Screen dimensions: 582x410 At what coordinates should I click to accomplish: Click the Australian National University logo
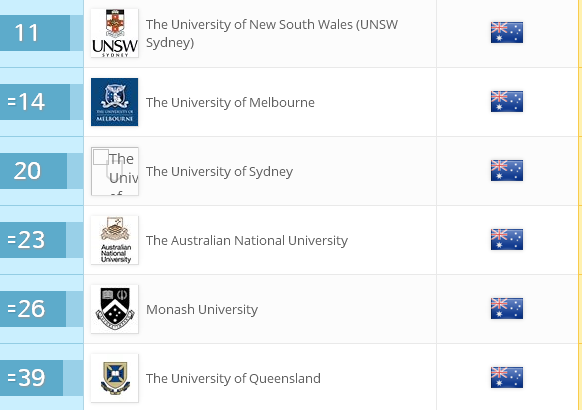(x=115, y=240)
